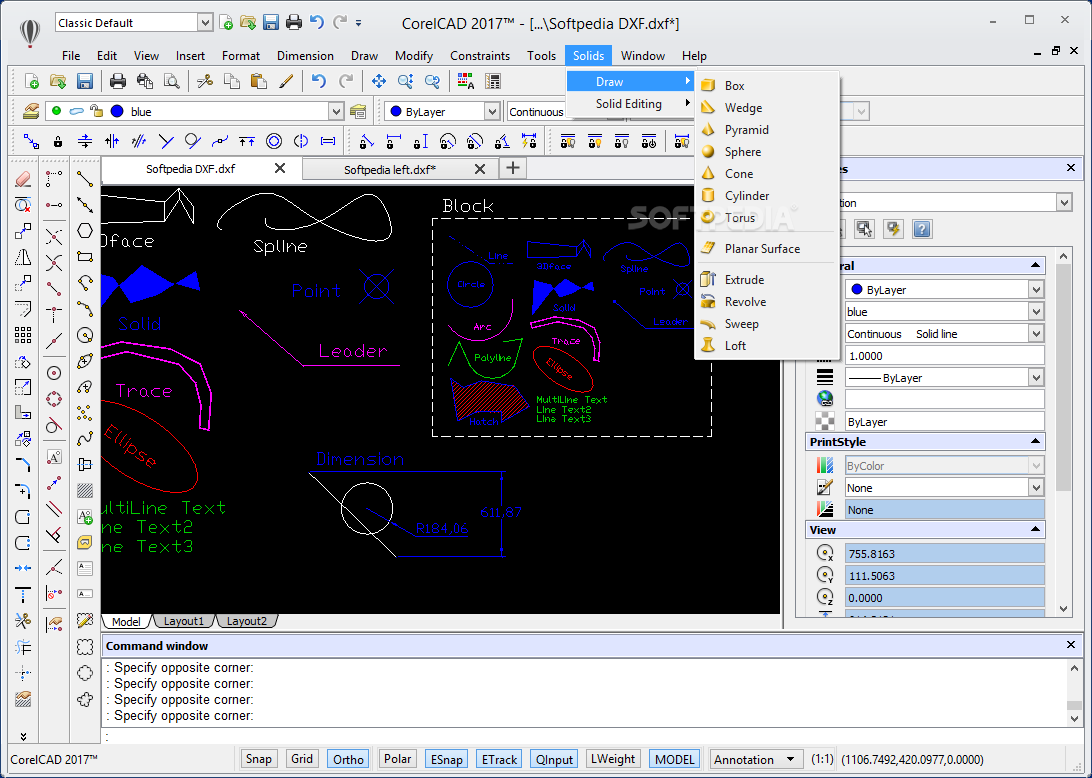Open the Annotation scale dropdown
This screenshot has height=778, width=1092.
coord(790,759)
